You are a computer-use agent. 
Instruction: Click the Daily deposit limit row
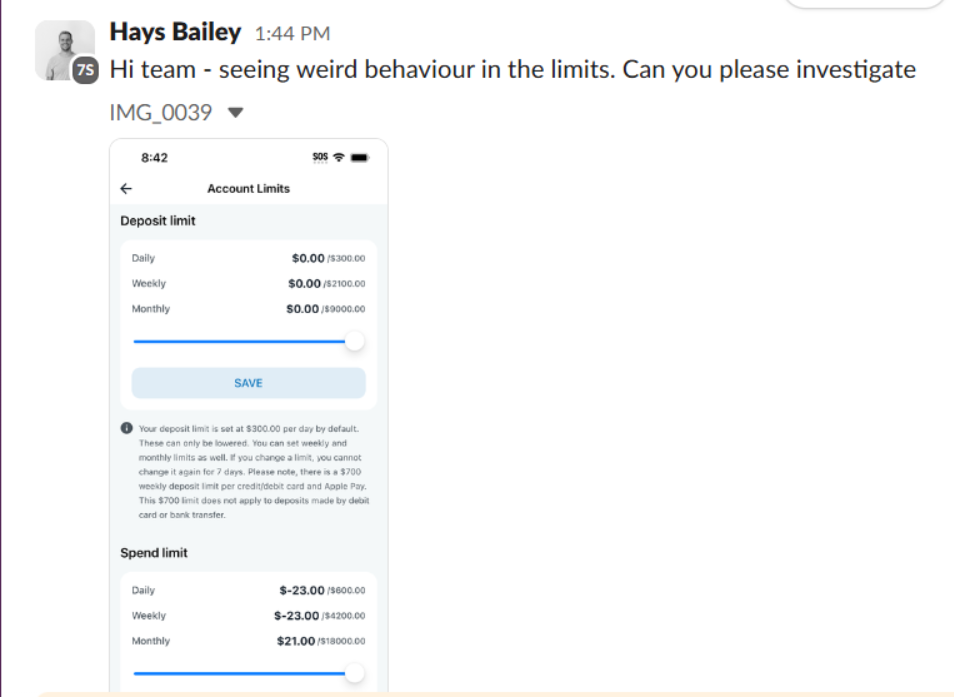(248, 258)
